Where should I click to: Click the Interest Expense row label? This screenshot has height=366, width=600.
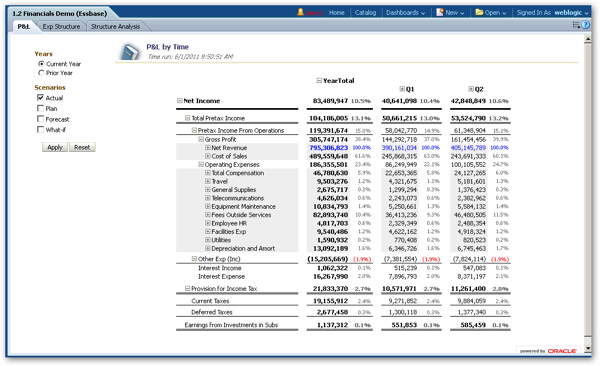(x=221, y=276)
